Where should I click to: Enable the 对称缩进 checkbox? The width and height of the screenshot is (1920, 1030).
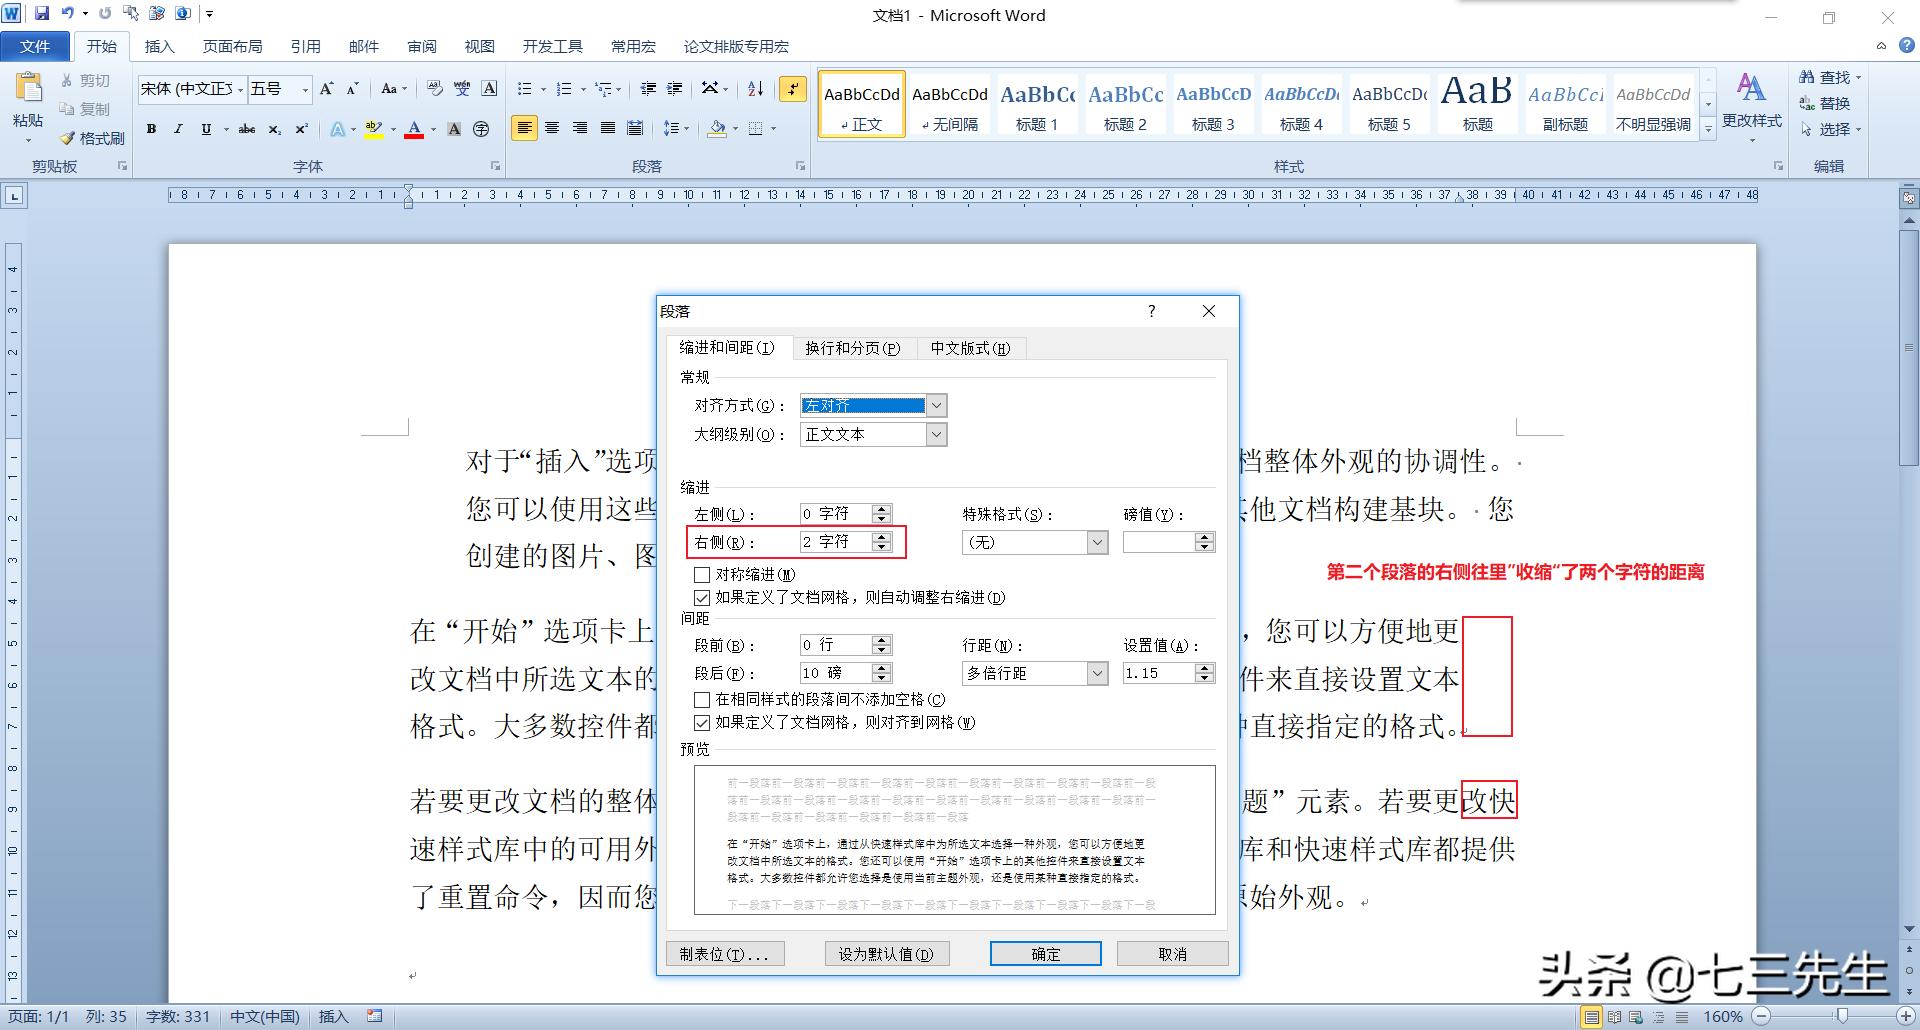click(x=703, y=574)
